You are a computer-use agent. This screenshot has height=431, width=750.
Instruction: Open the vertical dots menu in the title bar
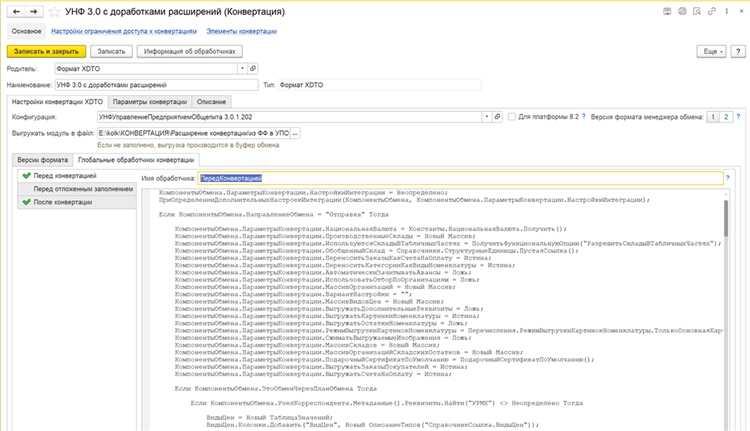tap(727, 11)
